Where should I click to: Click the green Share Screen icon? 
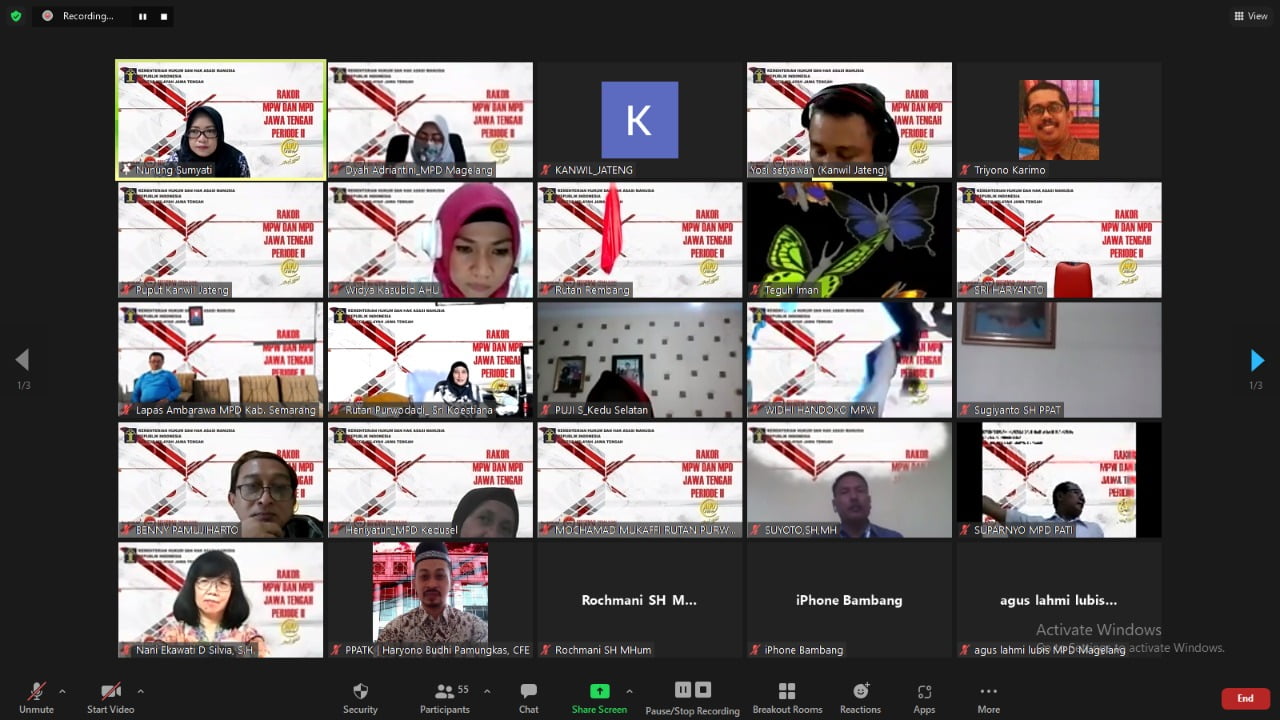(599, 691)
